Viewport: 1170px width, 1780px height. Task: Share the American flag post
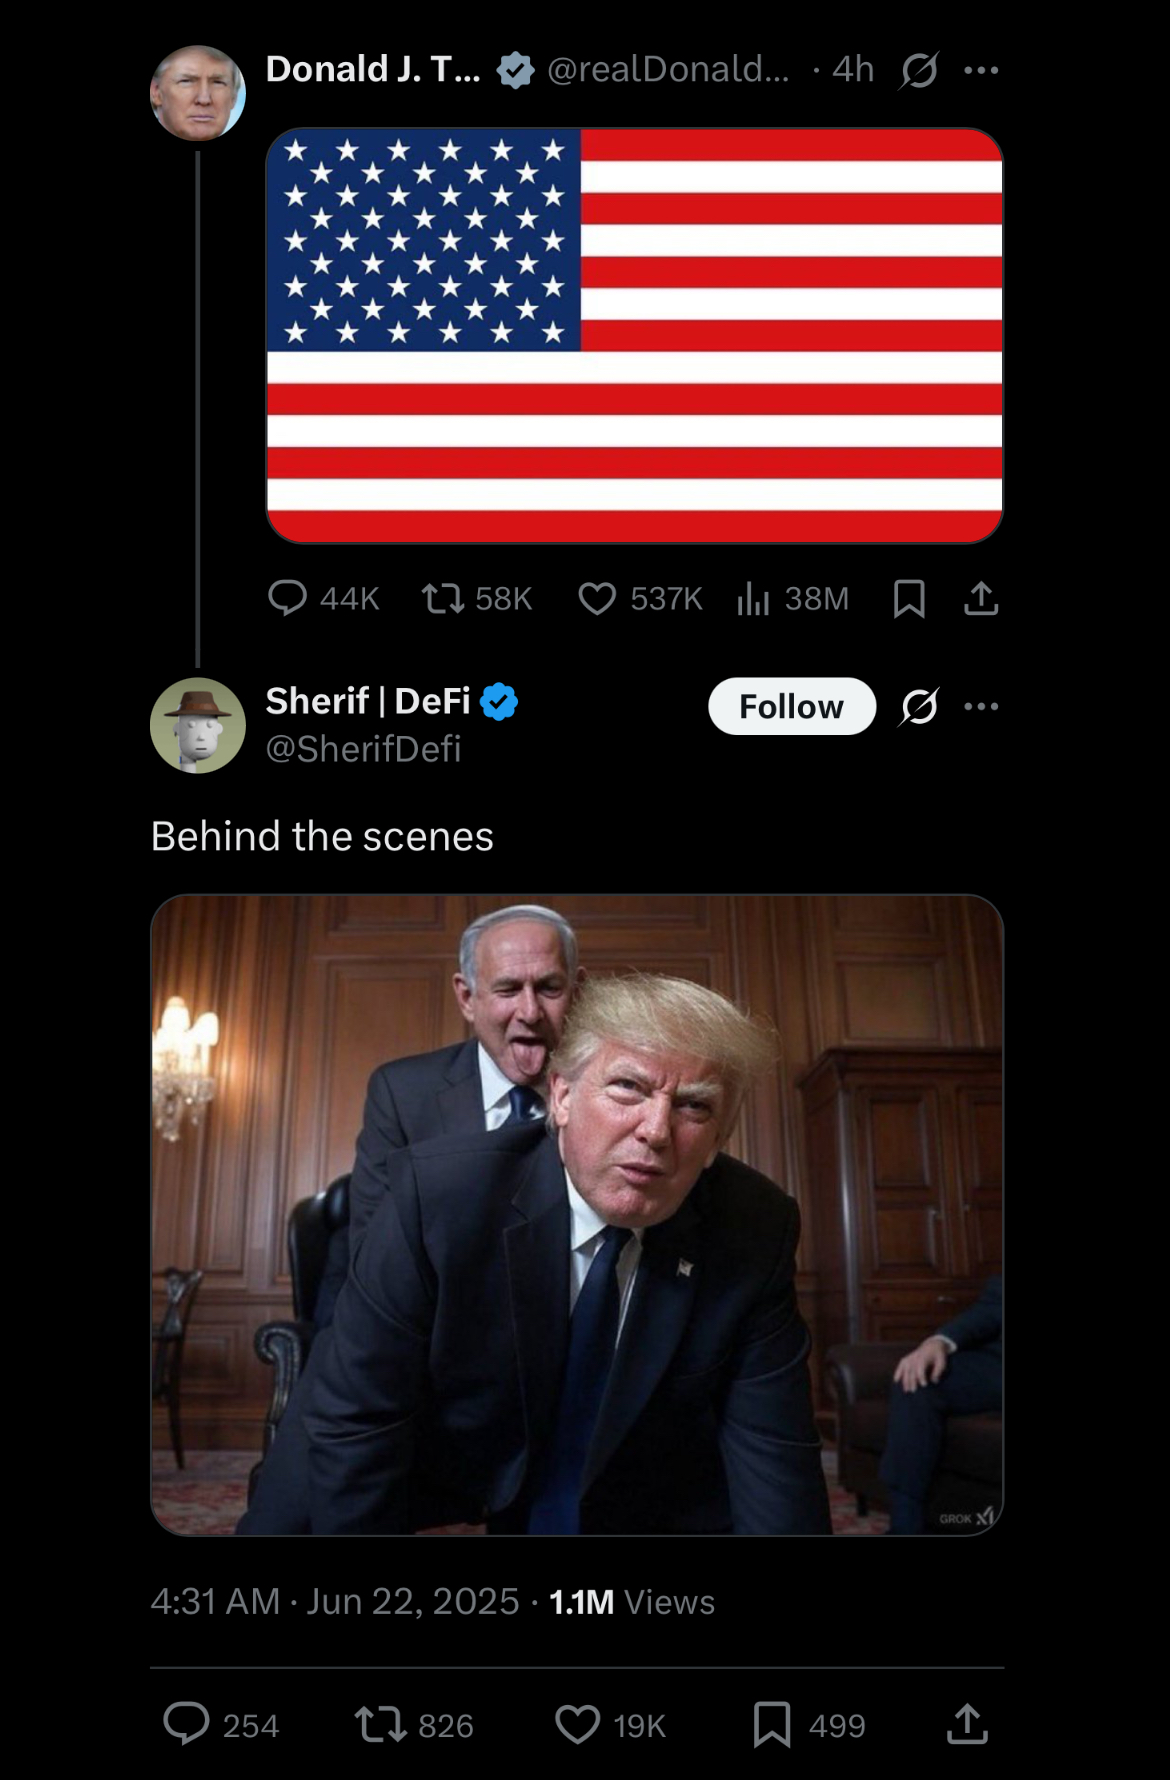pyautogui.click(x=981, y=598)
